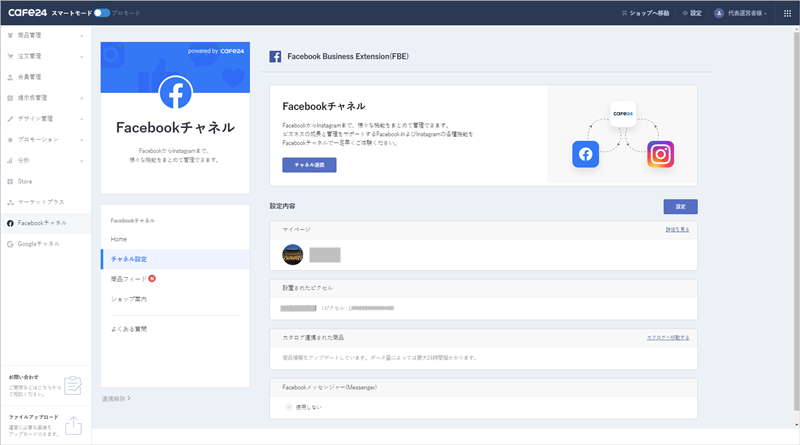This screenshot has height=445, width=800.
Task: Click Facebook icon beside Facebook Business Extension title
Action: tap(276, 57)
